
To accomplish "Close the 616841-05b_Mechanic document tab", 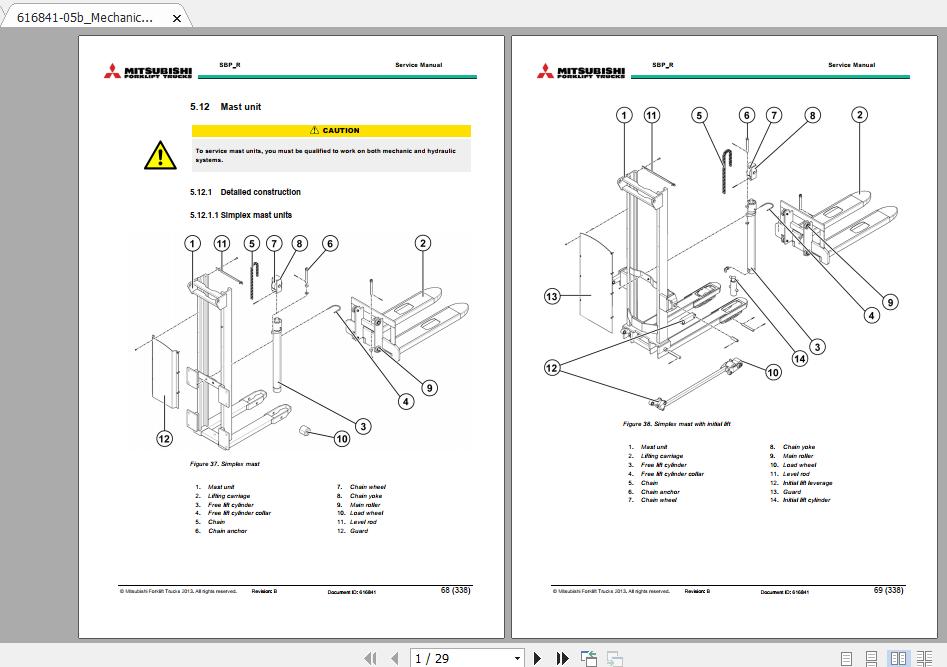I will tap(177, 18).
